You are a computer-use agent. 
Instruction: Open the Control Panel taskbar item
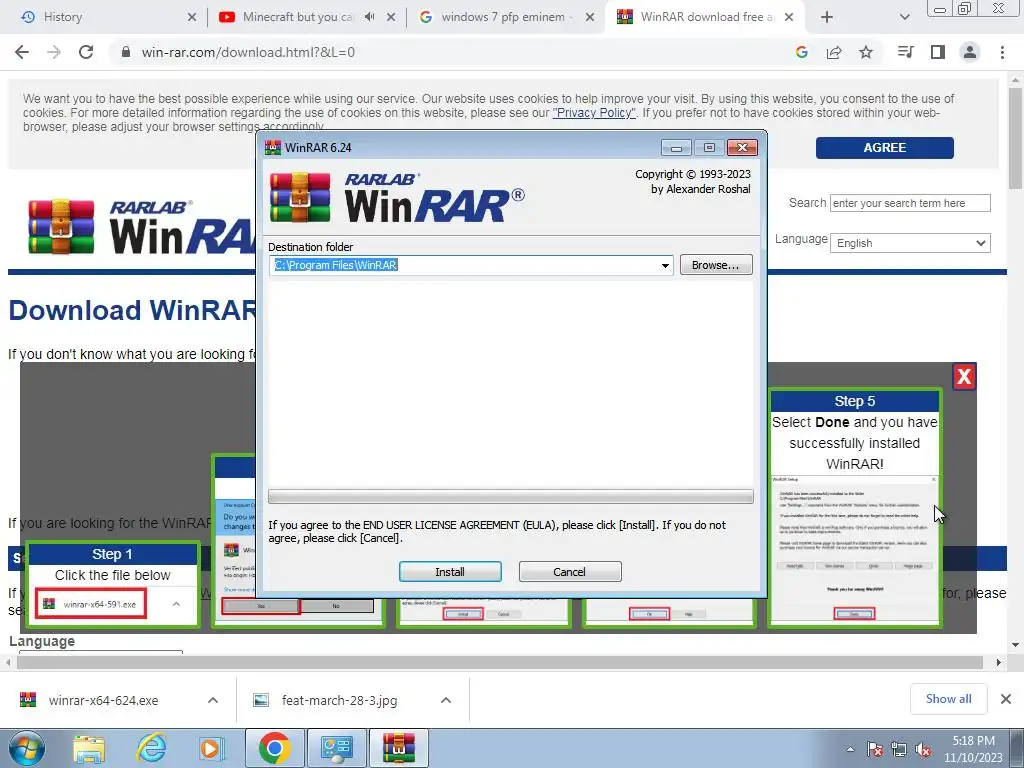336,748
